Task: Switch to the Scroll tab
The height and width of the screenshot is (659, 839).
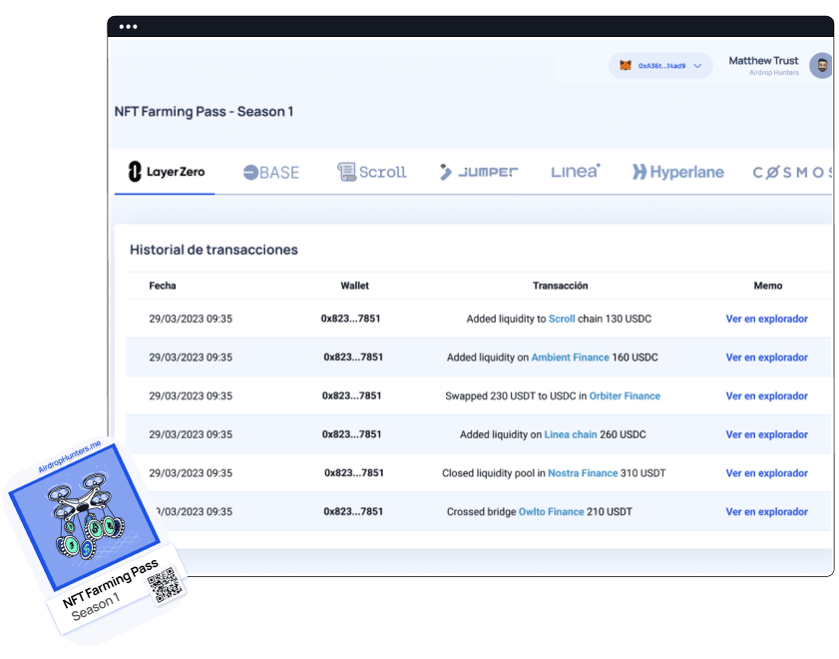Action: point(372,172)
